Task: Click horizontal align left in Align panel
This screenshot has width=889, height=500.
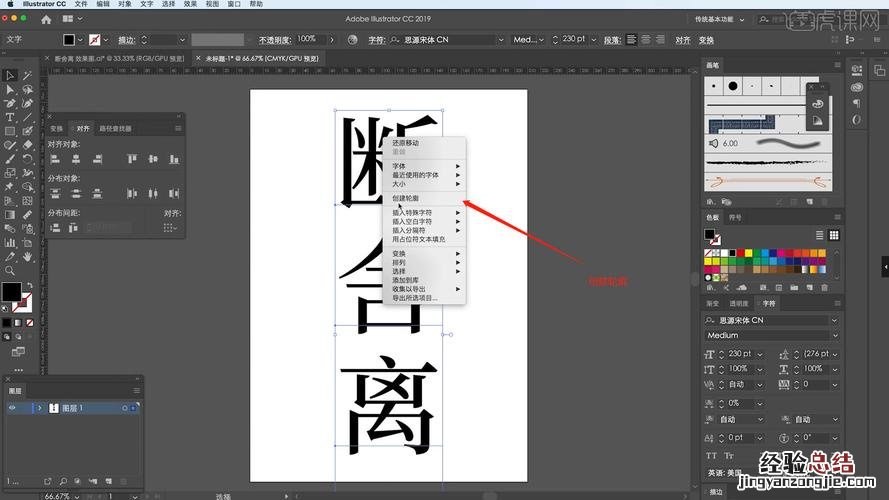Action: (54, 159)
